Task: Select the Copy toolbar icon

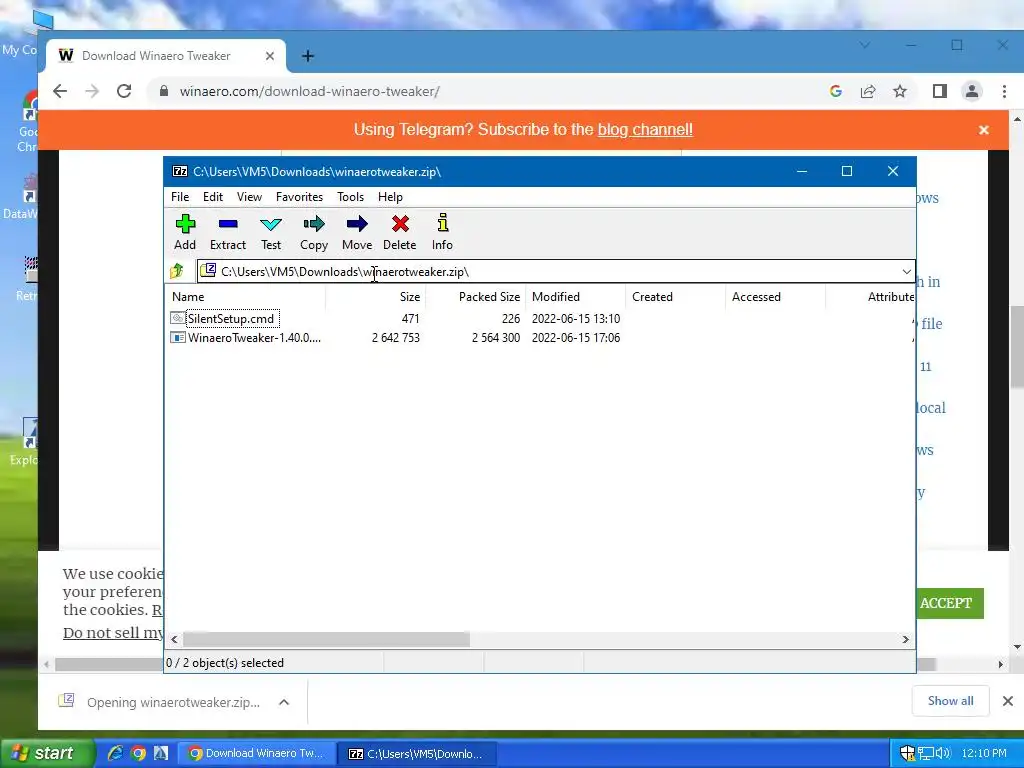Action: click(313, 232)
